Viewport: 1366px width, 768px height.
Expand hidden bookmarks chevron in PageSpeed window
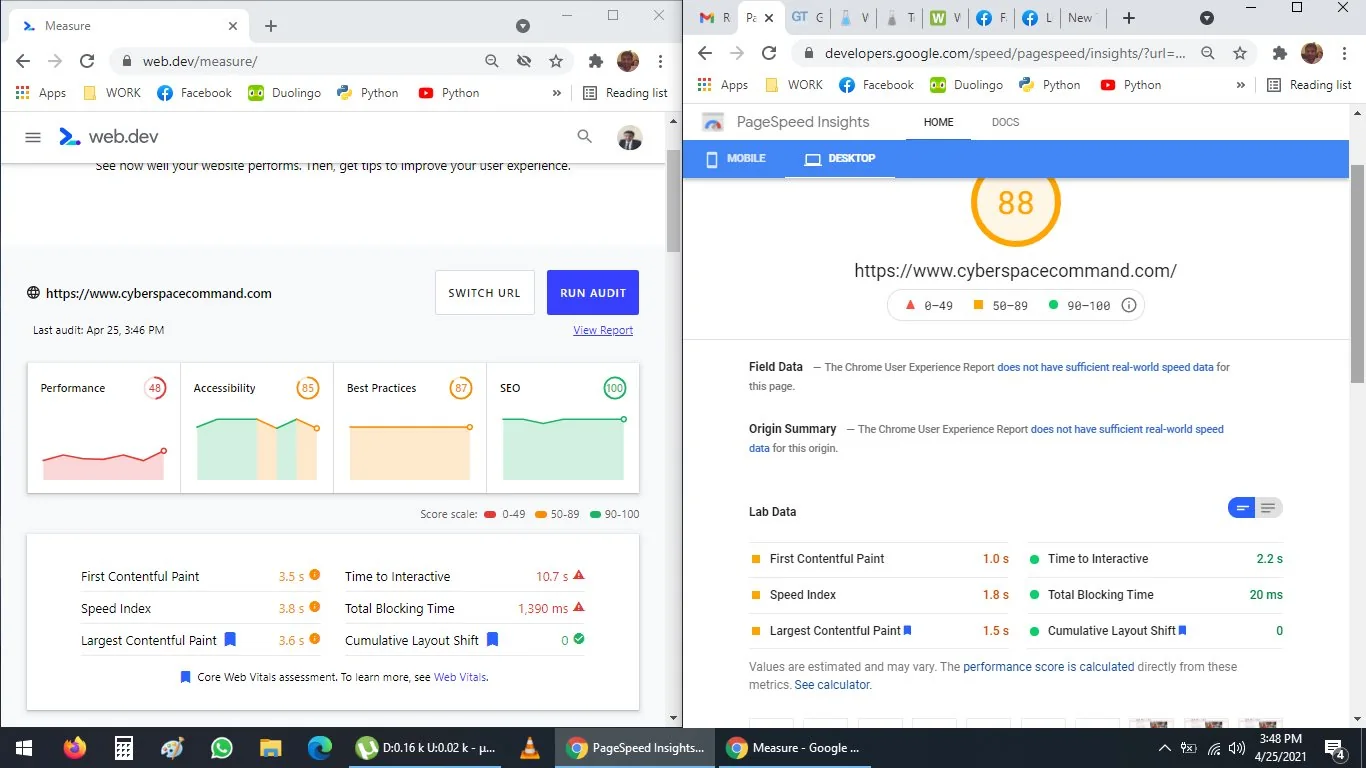pos(1240,85)
